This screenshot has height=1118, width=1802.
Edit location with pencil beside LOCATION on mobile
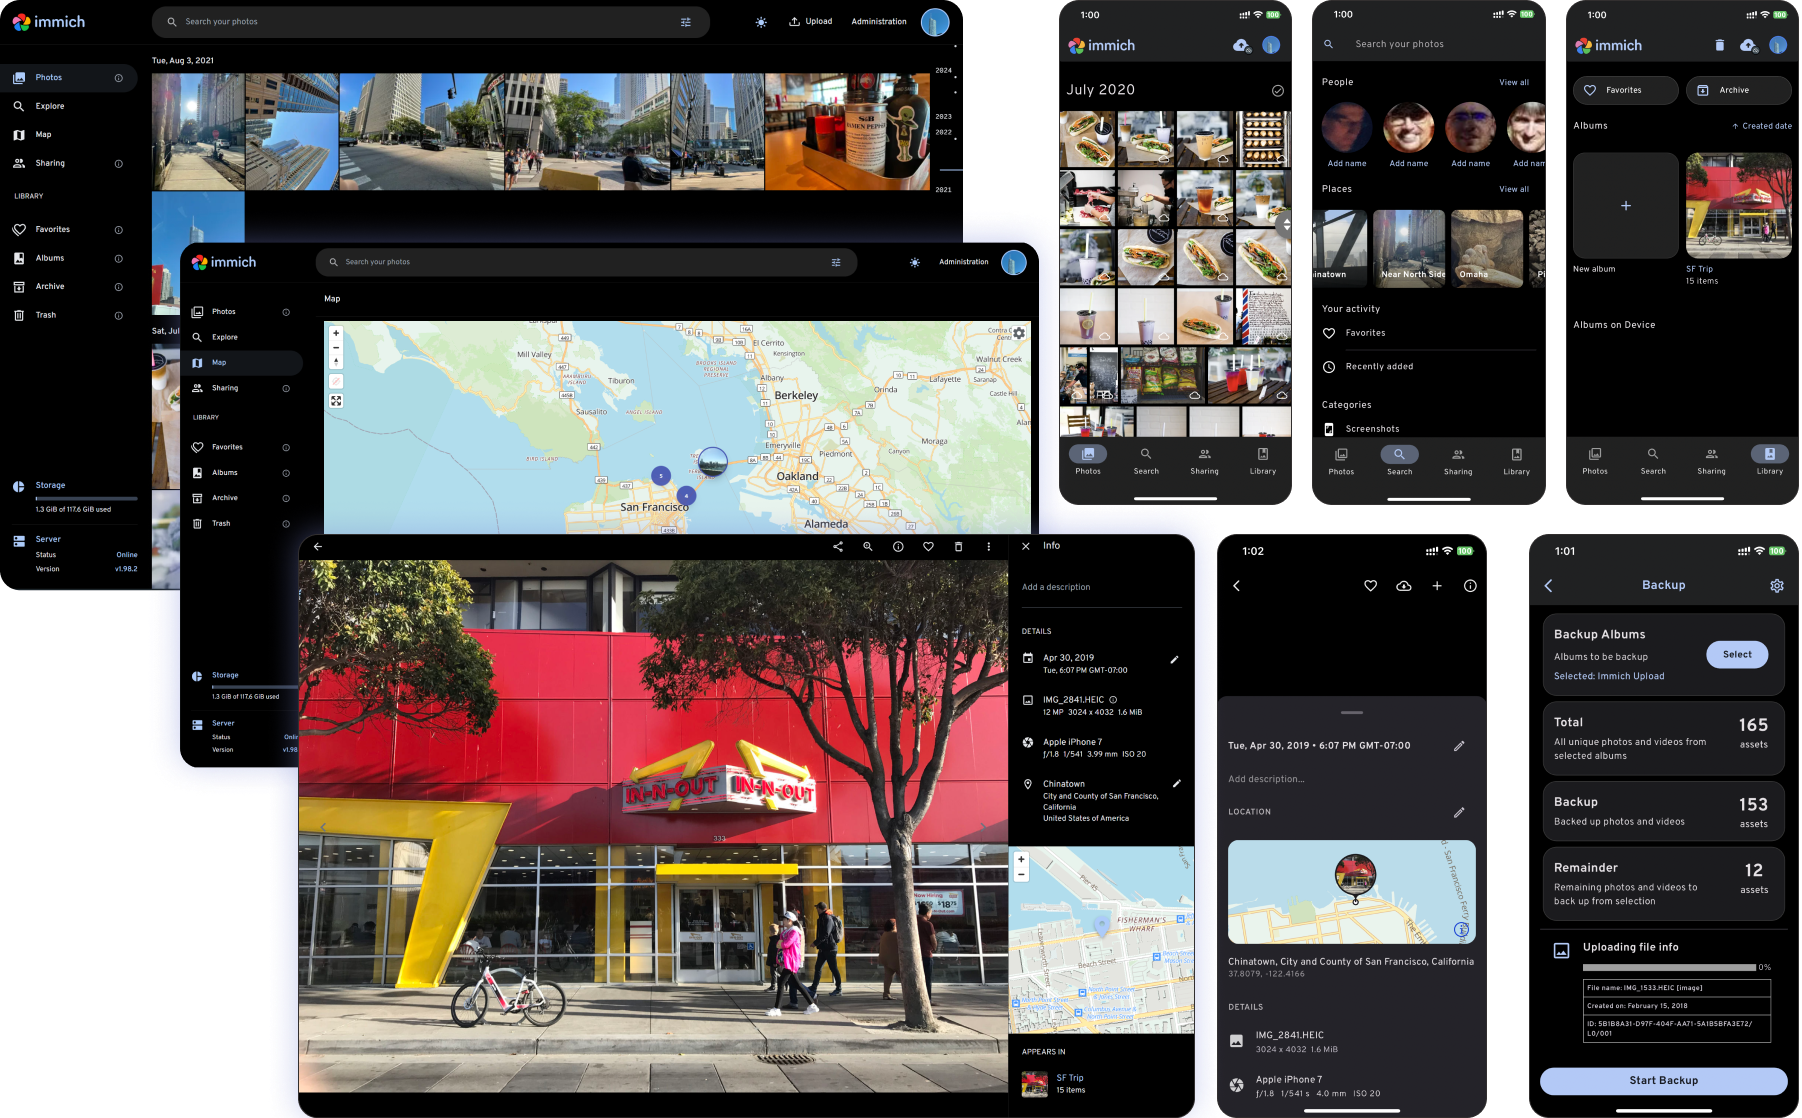point(1459,812)
